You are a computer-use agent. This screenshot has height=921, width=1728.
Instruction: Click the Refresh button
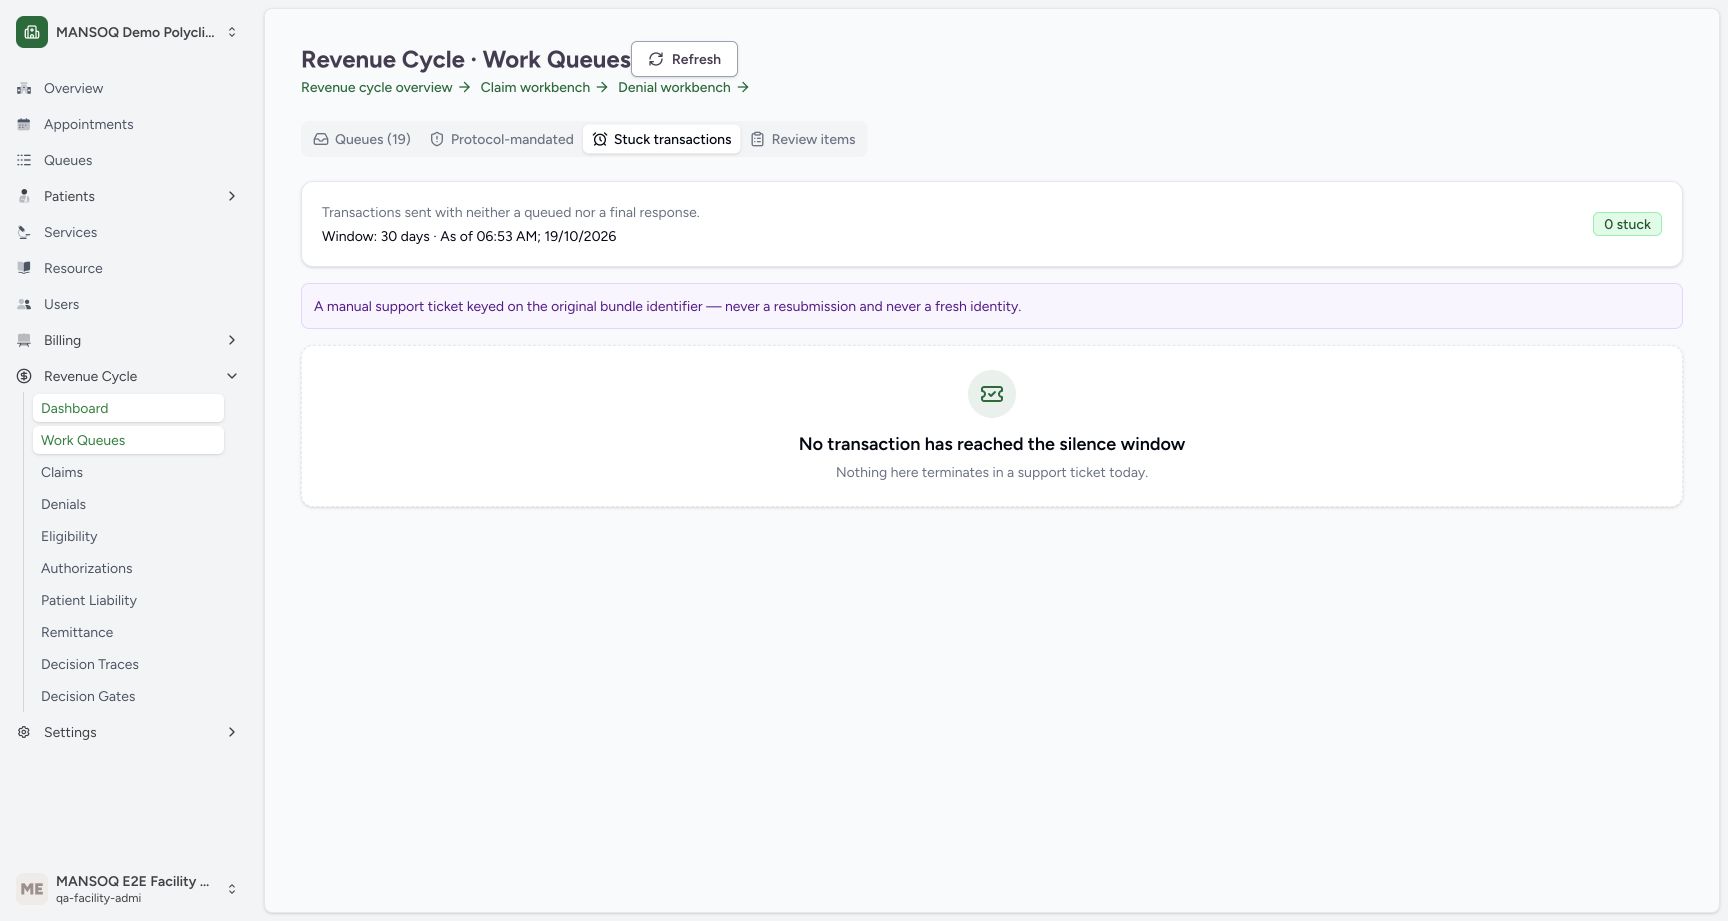point(684,59)
